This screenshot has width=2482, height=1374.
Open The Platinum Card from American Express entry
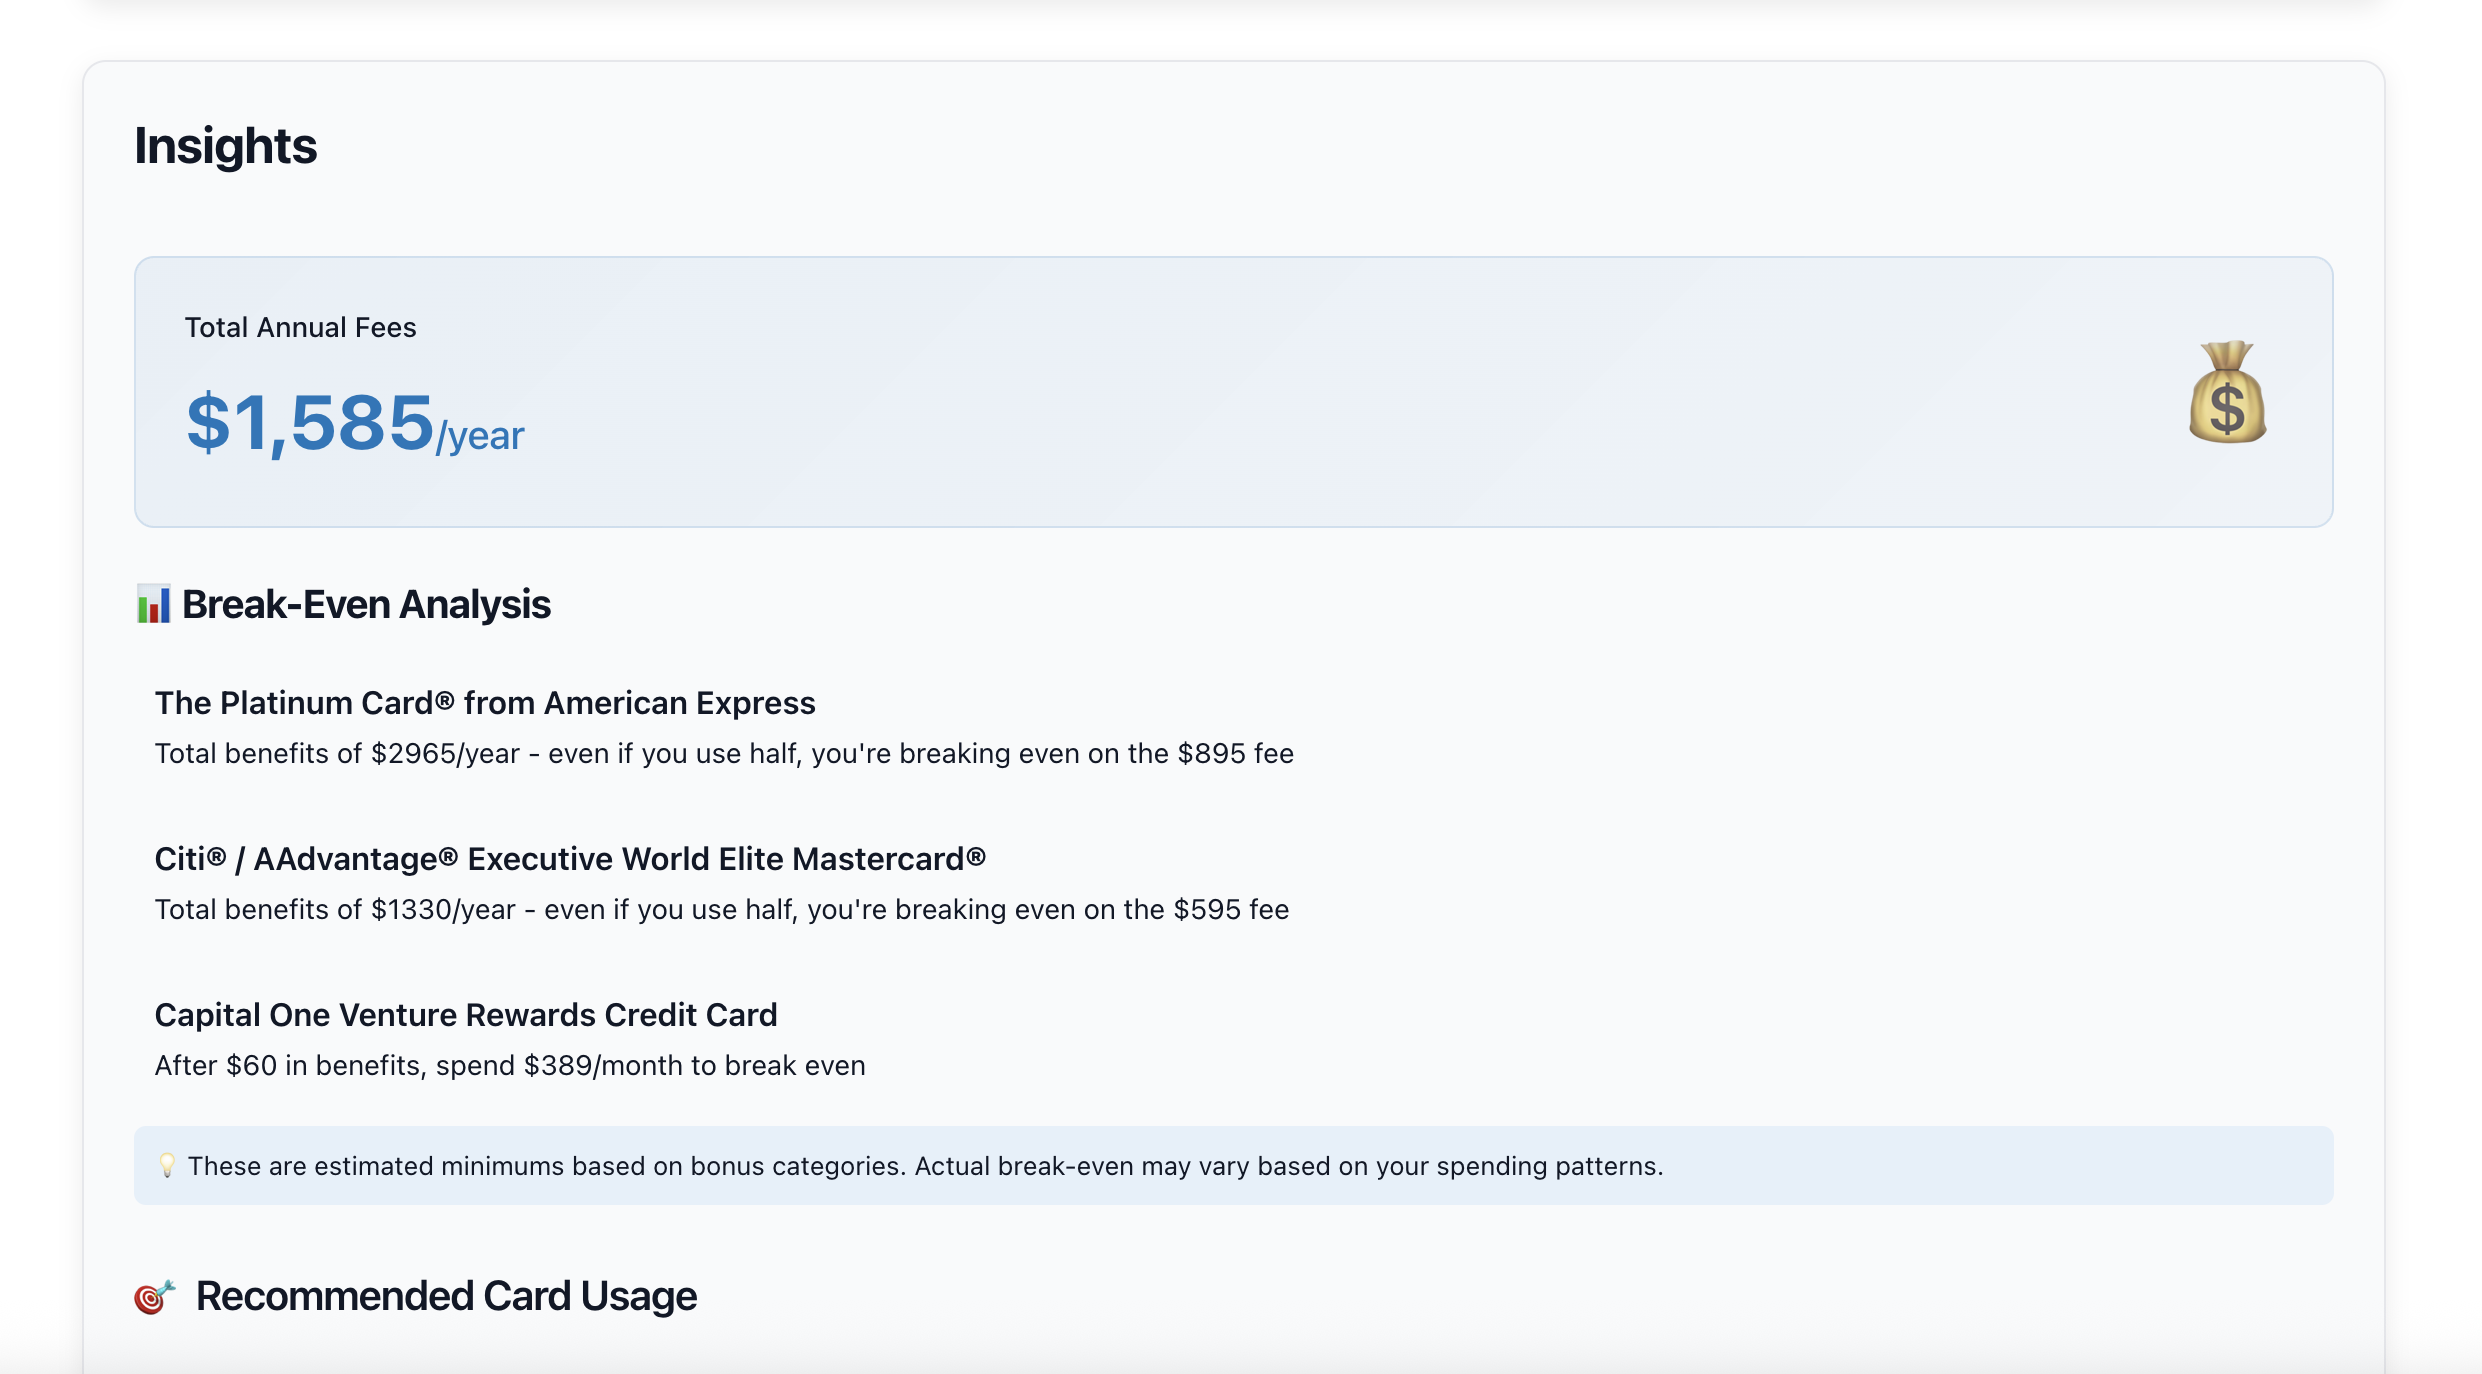pos(484,702)
